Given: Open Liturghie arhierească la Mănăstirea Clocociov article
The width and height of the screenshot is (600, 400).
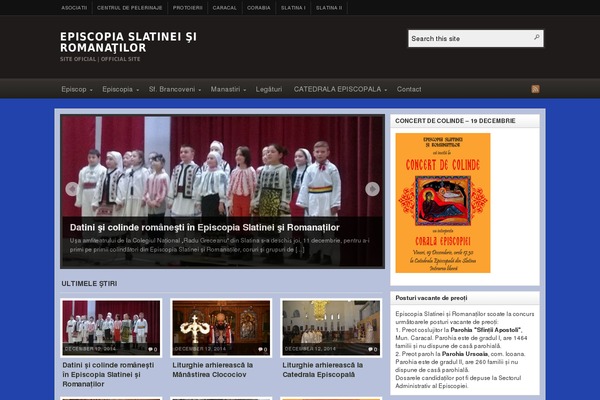Looking at the screenshot, I should [220, 370].
